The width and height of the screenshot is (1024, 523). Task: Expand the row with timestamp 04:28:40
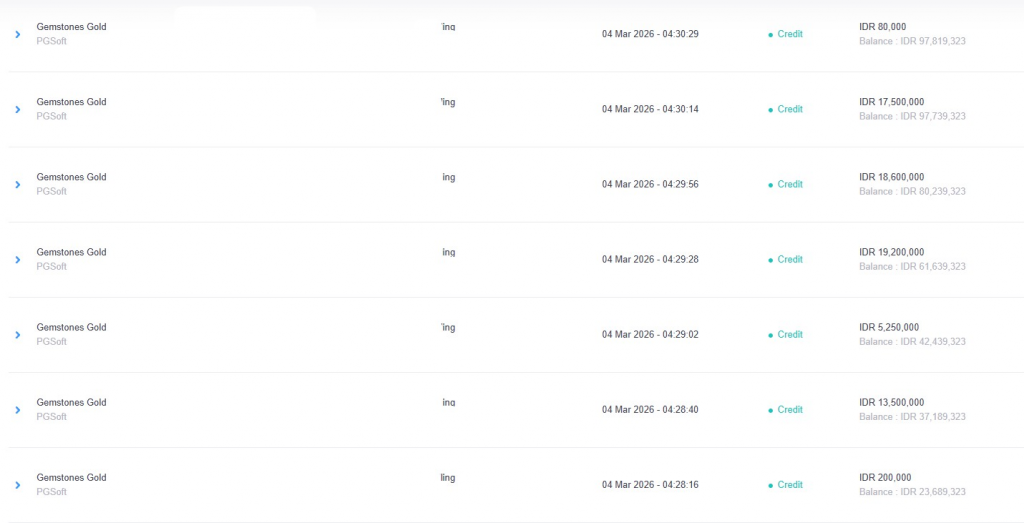(17, 409)
